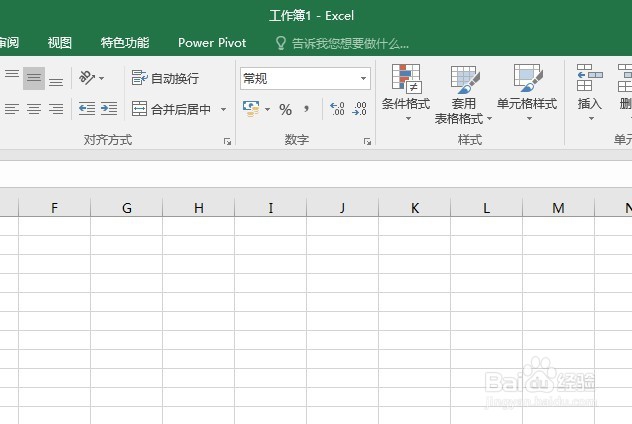Expand the accounting format dropdown arrow
632x424 pixels.
[x=267, y=109]
